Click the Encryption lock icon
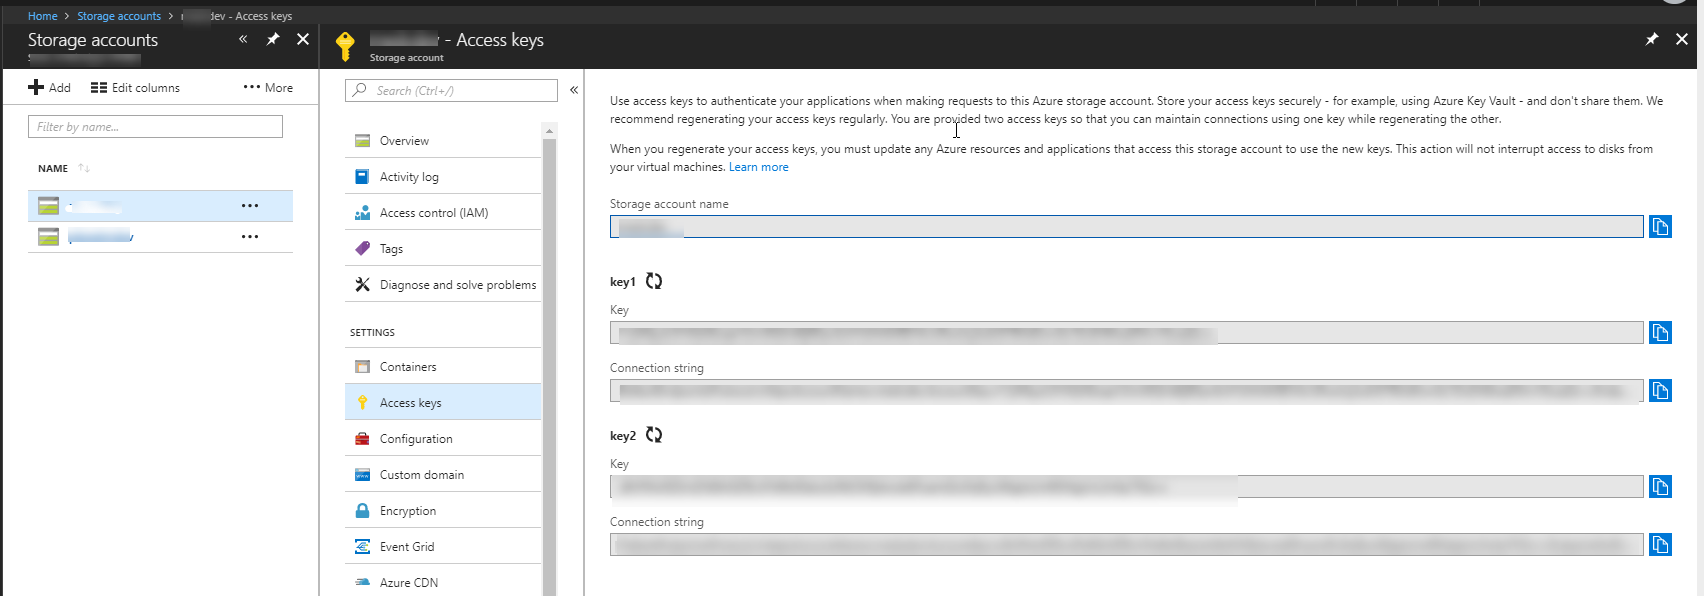Image resolution: width=1704 pixels, height=596 pixels. pyautogui.click(x=362, y=511)
